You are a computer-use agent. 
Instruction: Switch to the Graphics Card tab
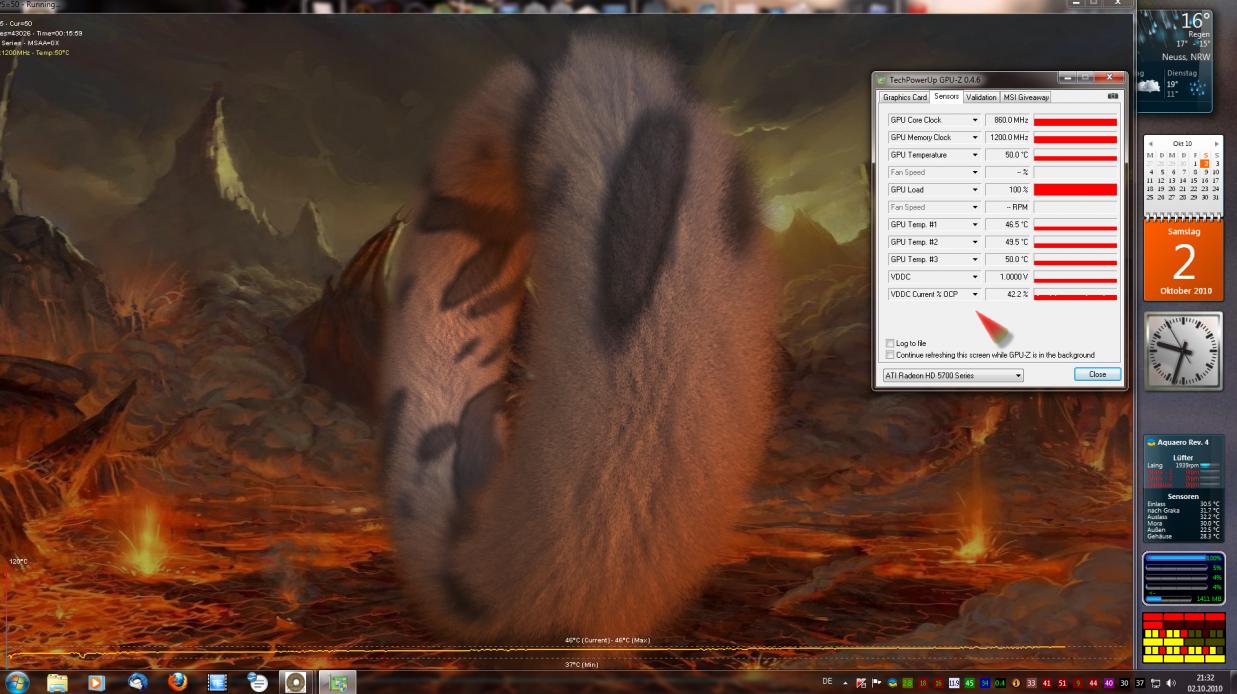[904, 97]
